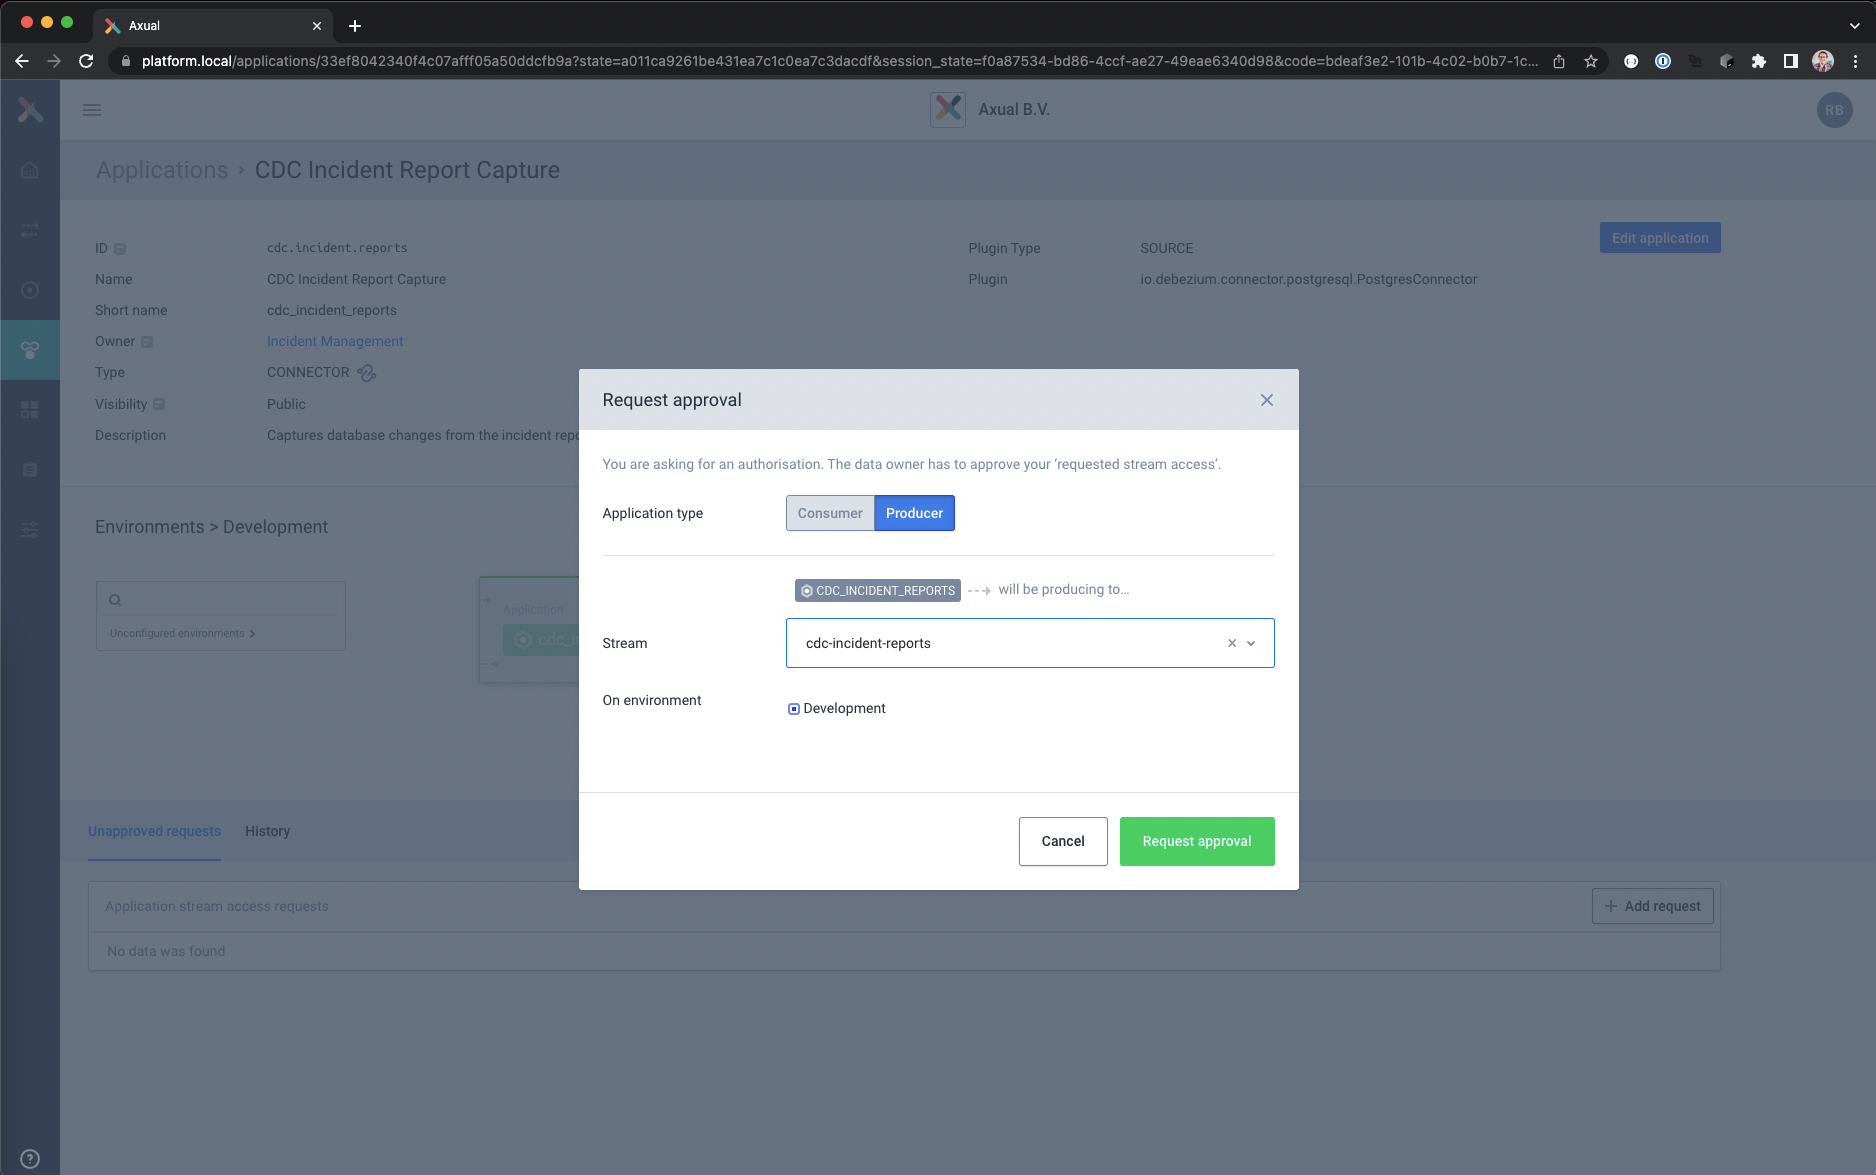The image size is (1876, 1175).
Task: Click the info icon next to ID
Action: [x=120, y=249]
